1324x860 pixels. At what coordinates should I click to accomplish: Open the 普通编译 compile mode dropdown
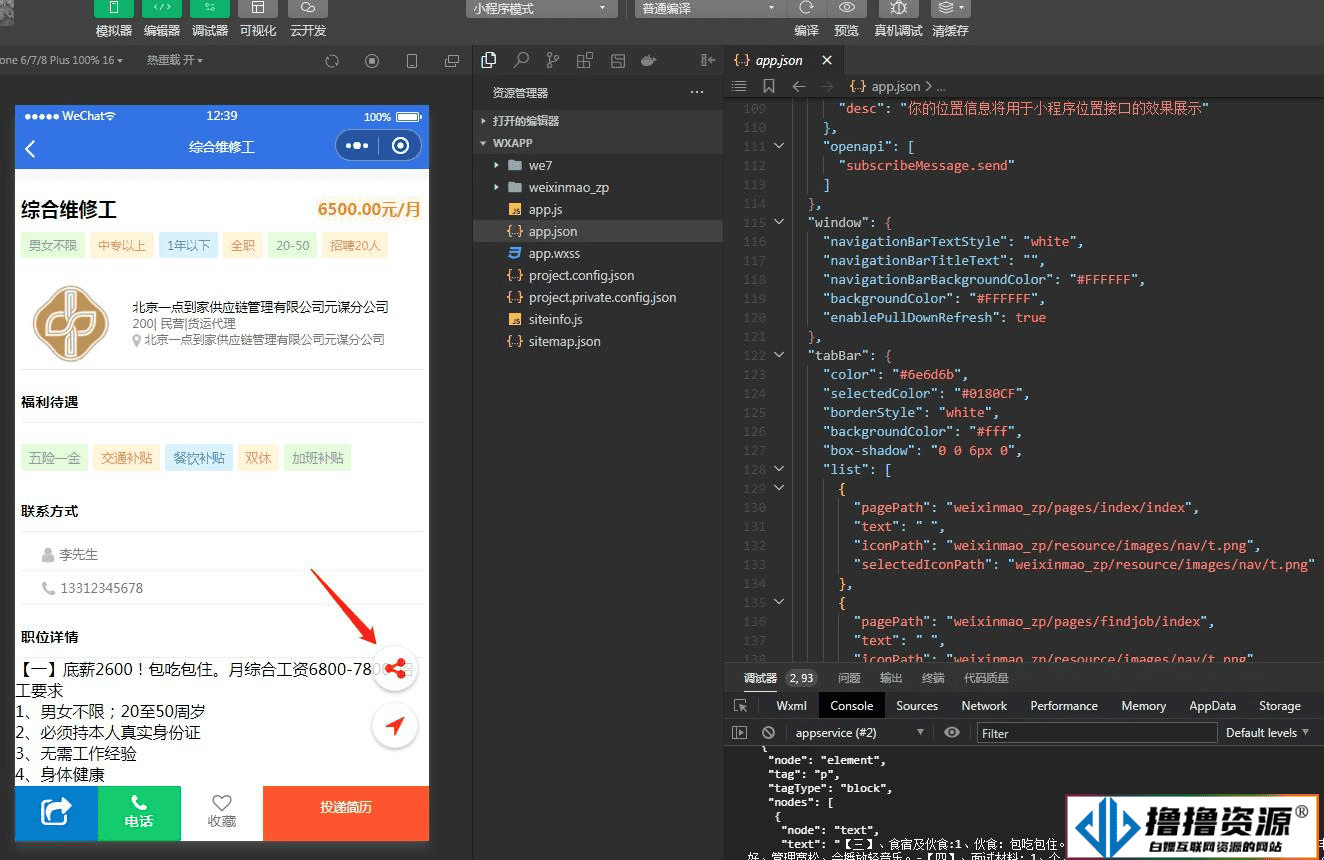[710, 9]
